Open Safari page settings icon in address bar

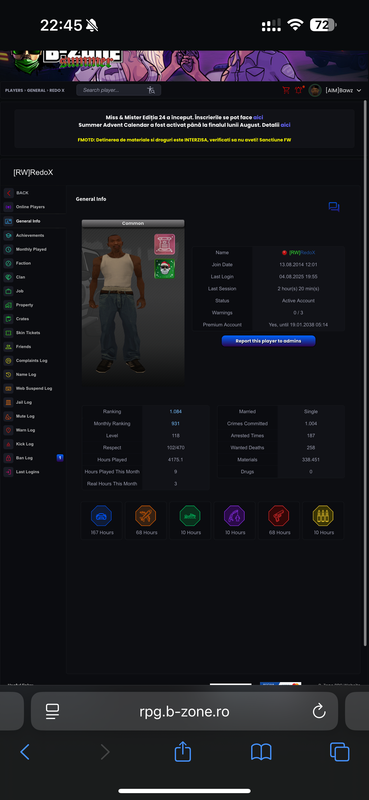52,711
